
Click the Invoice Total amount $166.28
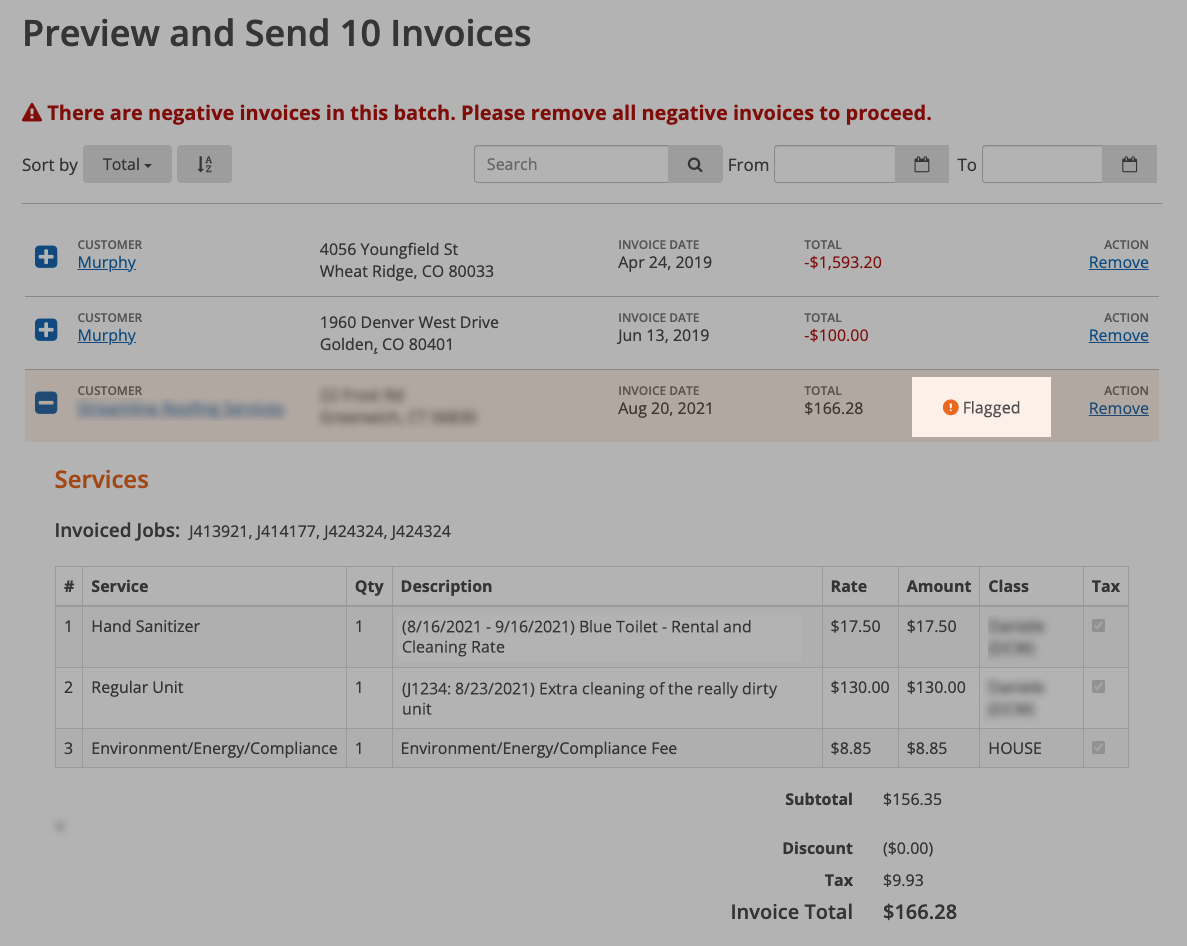(919, 911)
